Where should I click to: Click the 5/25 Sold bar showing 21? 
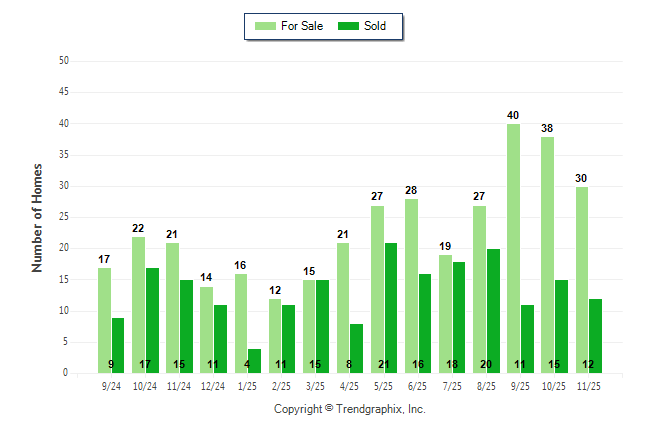[x=391, y=308]
